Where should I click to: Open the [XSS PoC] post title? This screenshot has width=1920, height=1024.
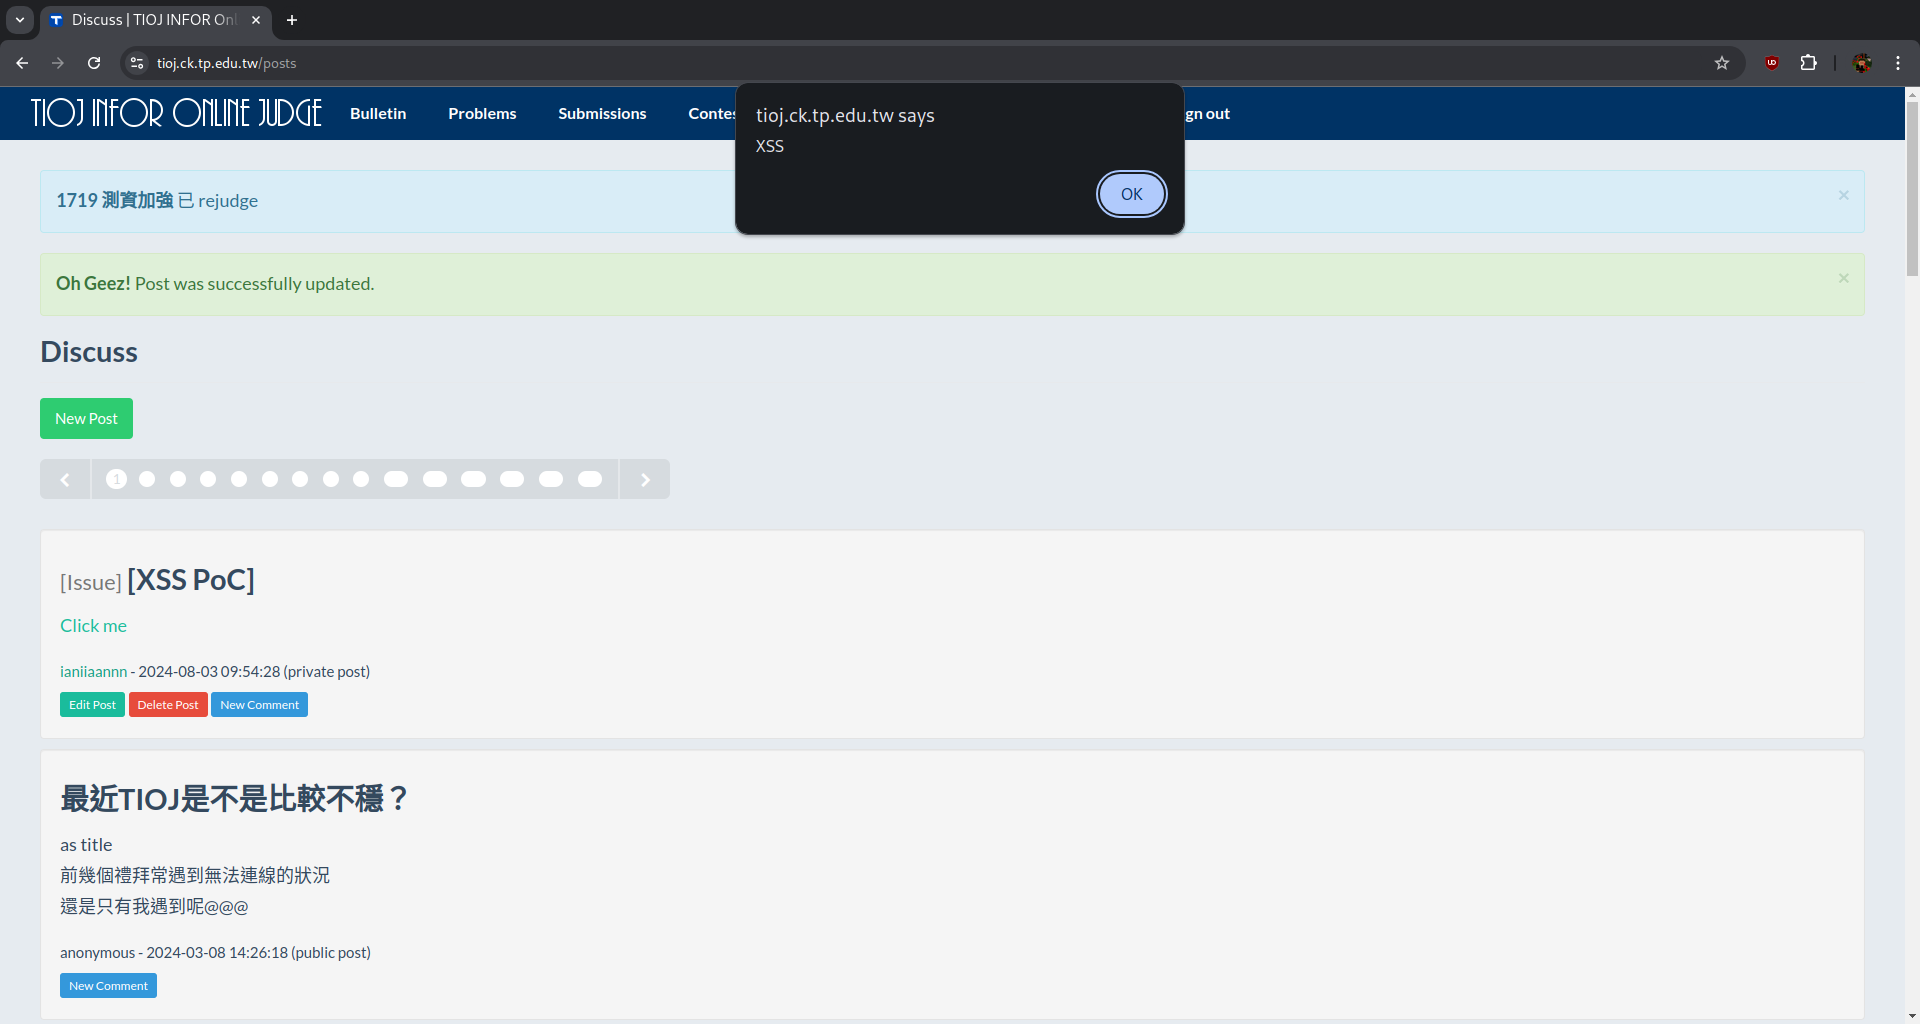pos(191,579)
